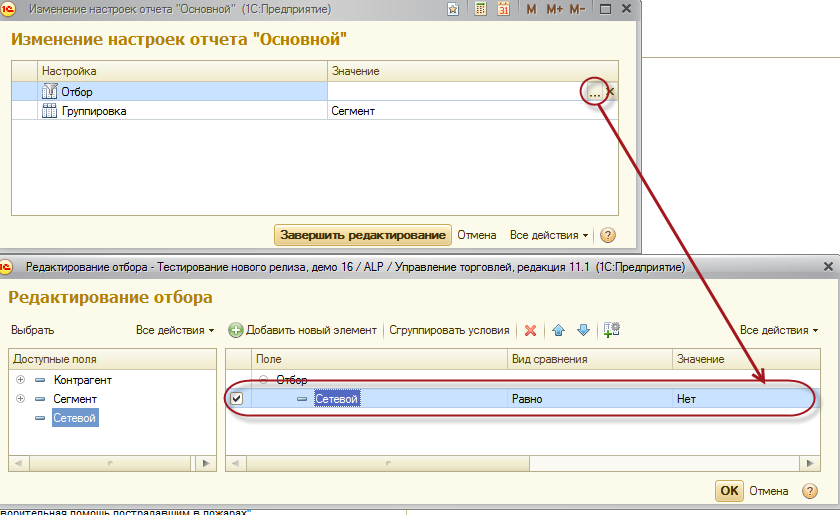Viewport: 840px width, 515px height.
Task: Click the Поле column header
Action: (x=379, y=359)
